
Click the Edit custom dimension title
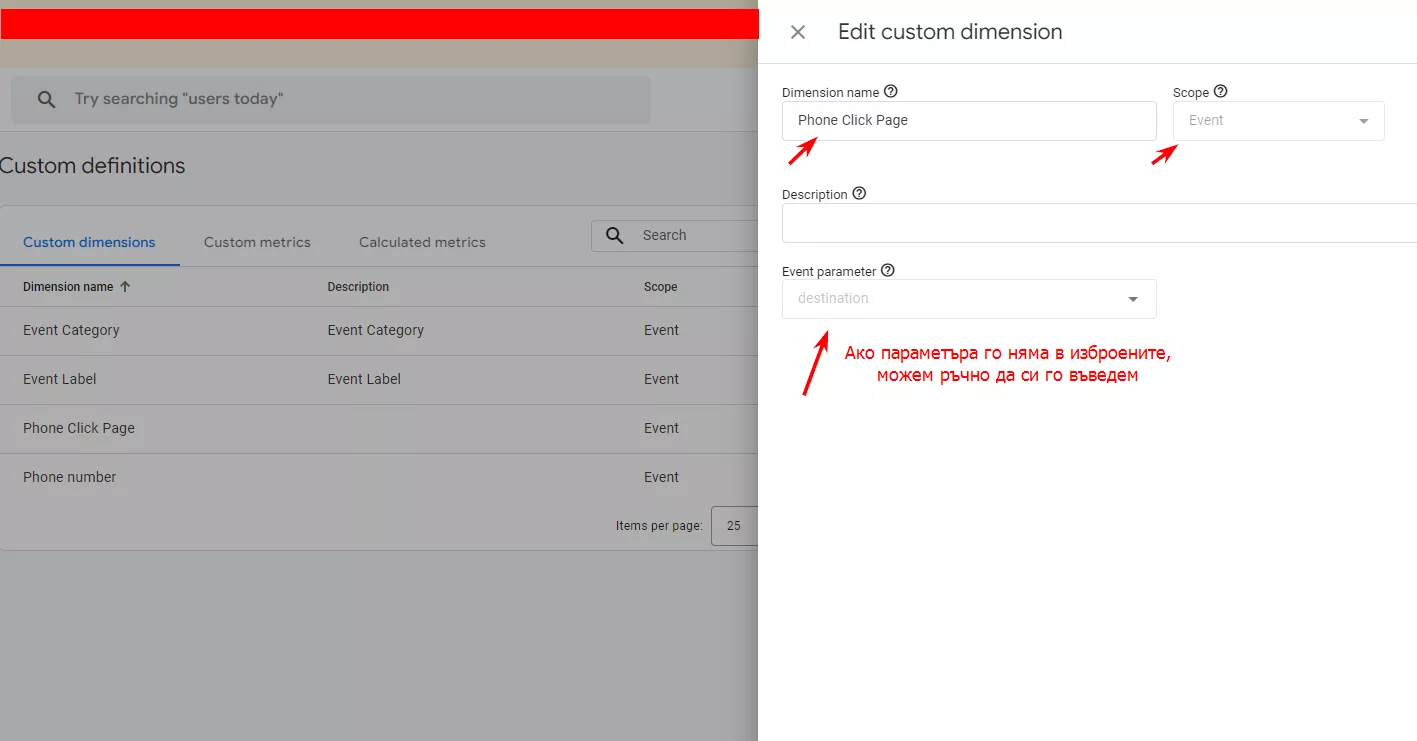[x=950, y=32]
